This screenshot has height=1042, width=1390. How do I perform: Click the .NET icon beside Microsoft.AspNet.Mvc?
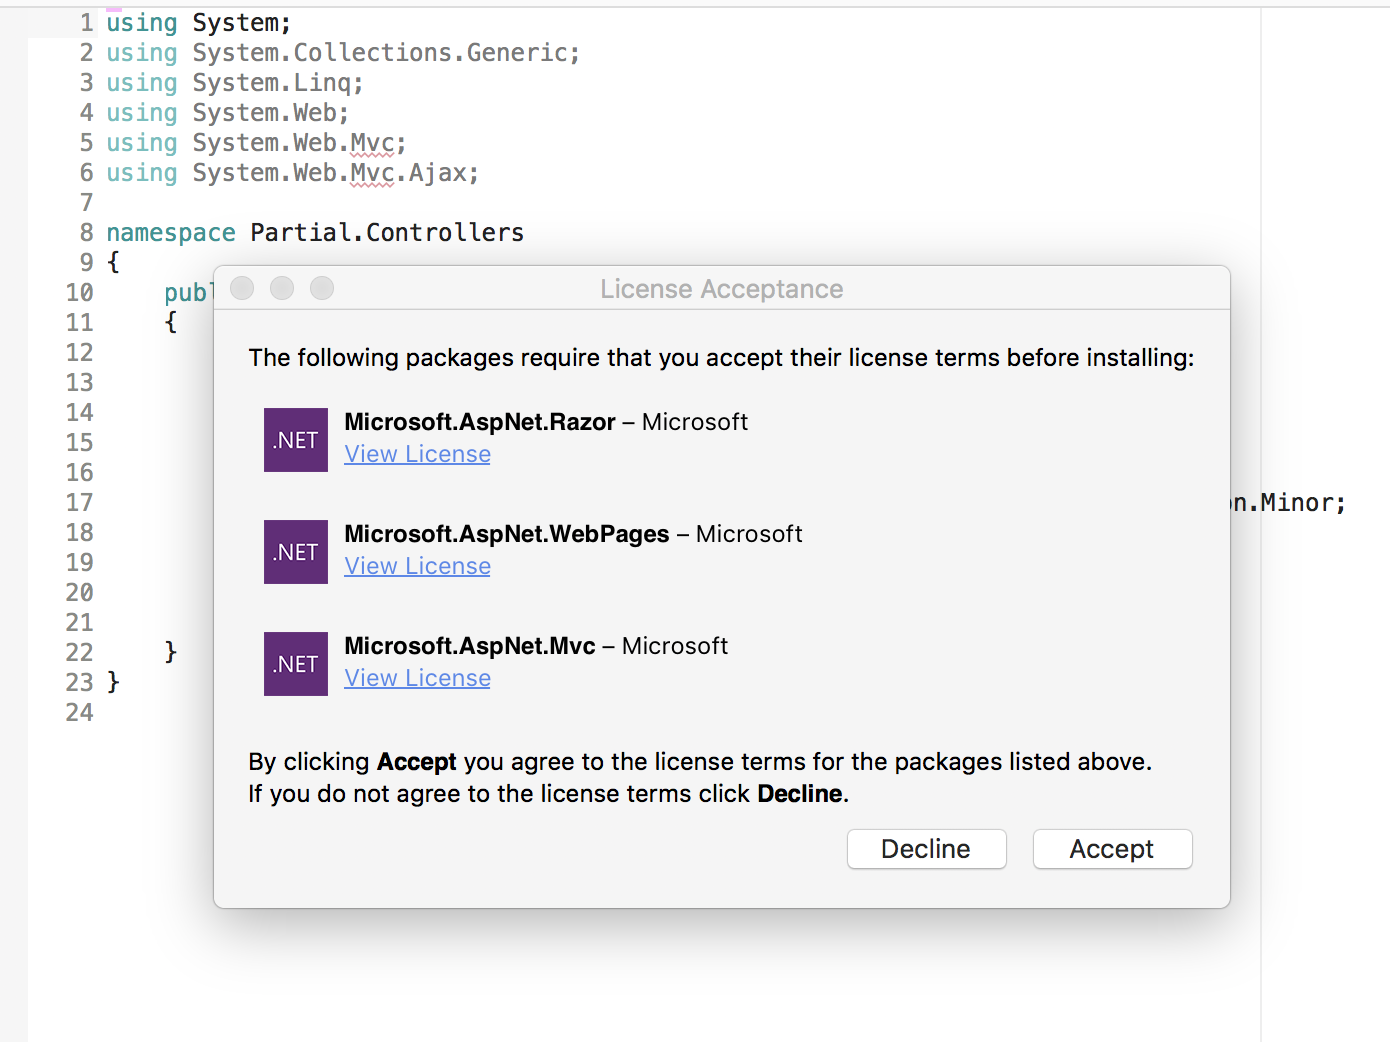tap(296, 664)
